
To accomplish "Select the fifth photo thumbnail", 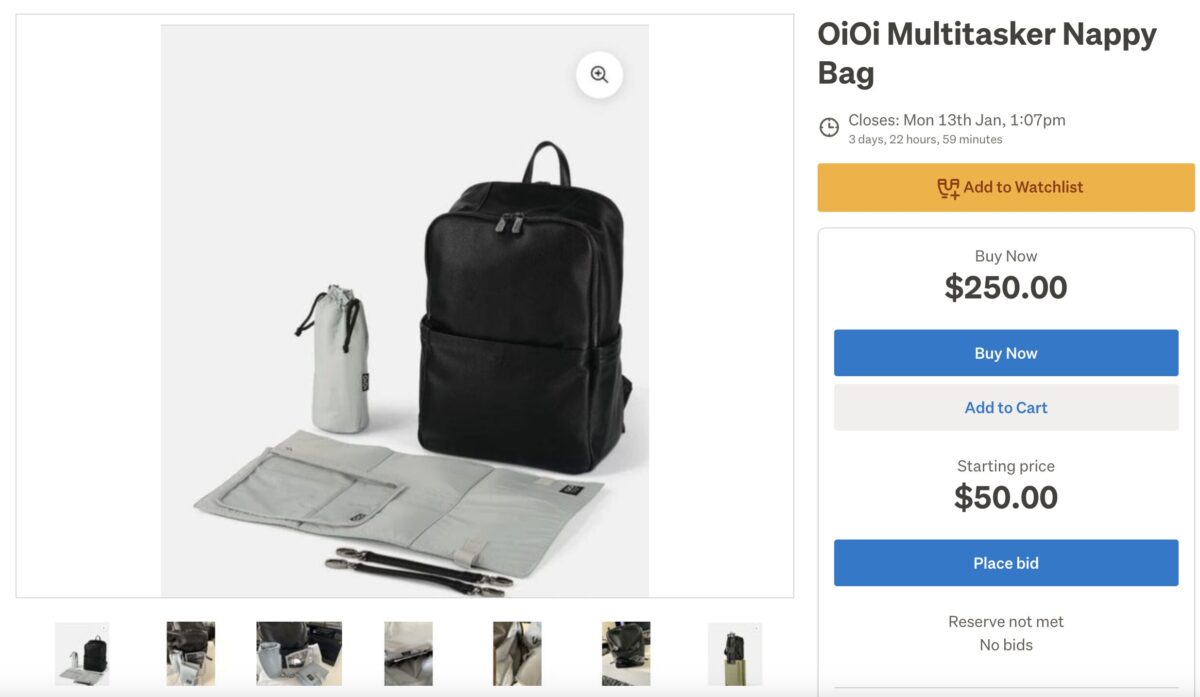I will coord(517,653).
